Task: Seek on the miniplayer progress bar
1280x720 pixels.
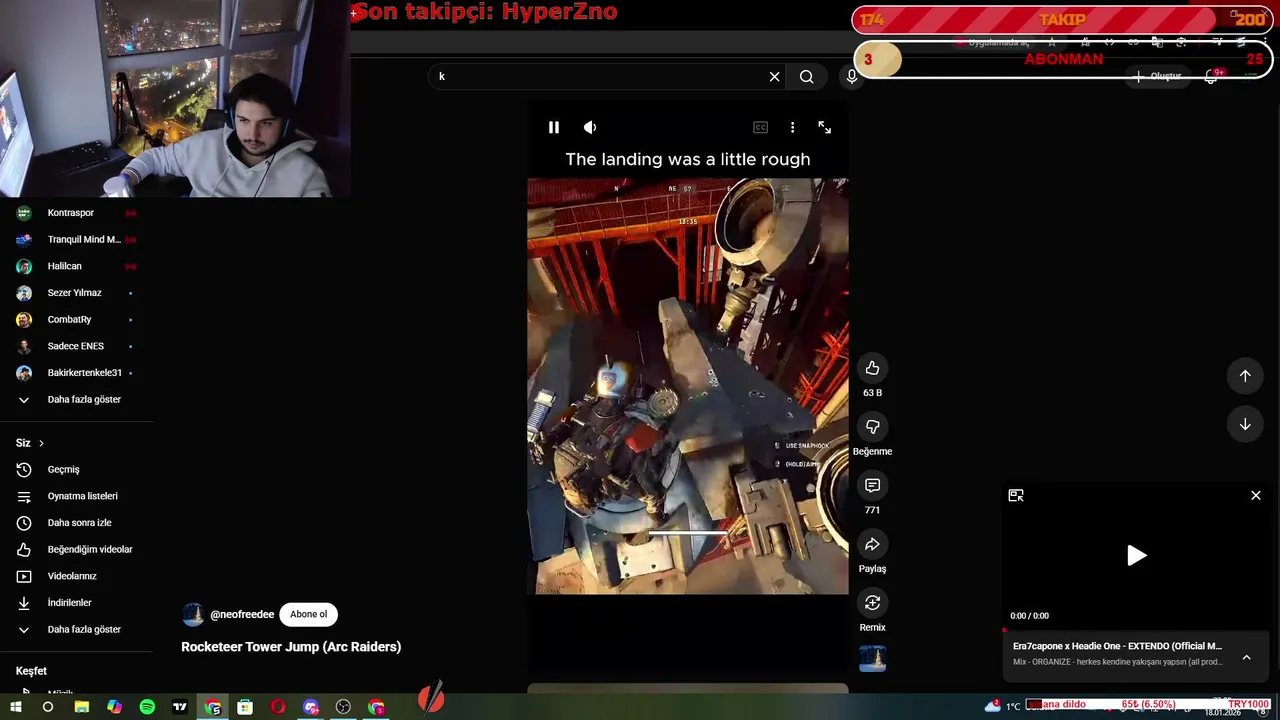Action: coord(1136,630)
